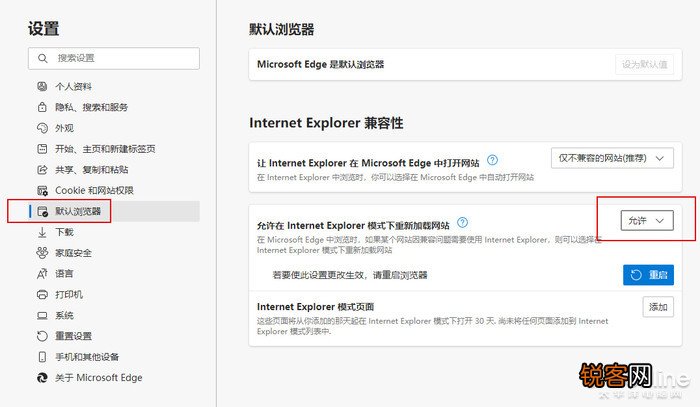Click the 手机和其他设备 phone icon
This screenshot has height=407, width=700.
tap(42, 357)
